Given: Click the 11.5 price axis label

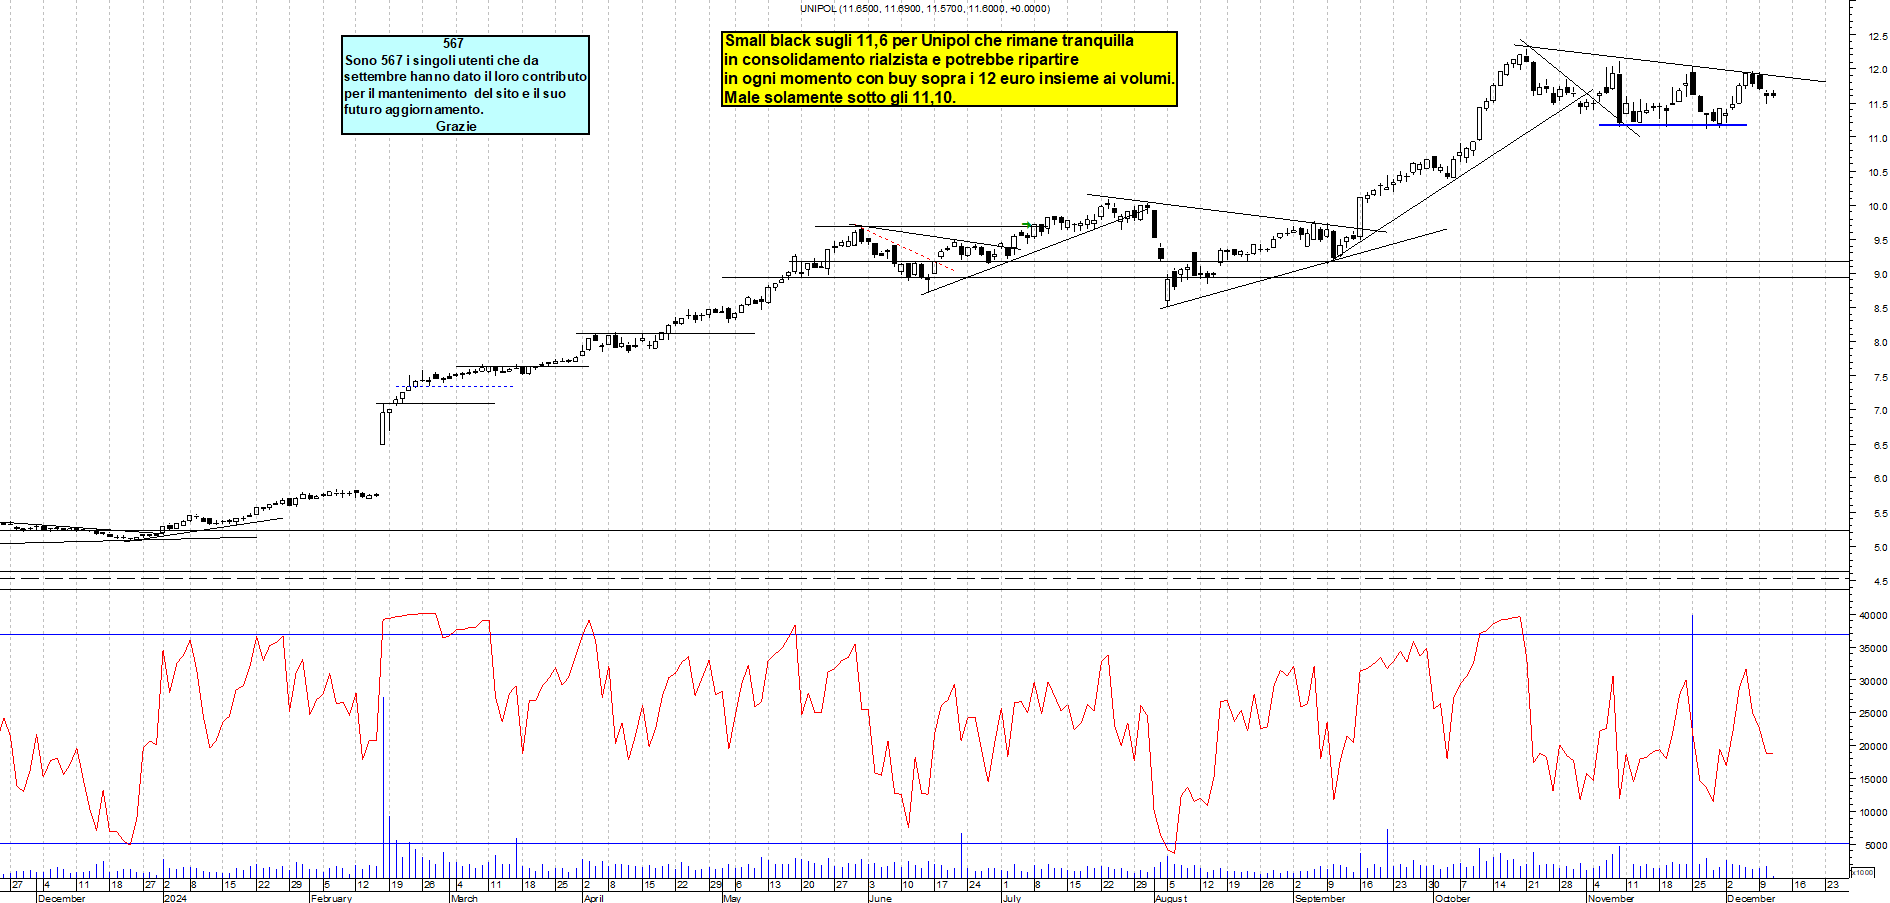Looking at the screenshot, I should pos(1877,104).
